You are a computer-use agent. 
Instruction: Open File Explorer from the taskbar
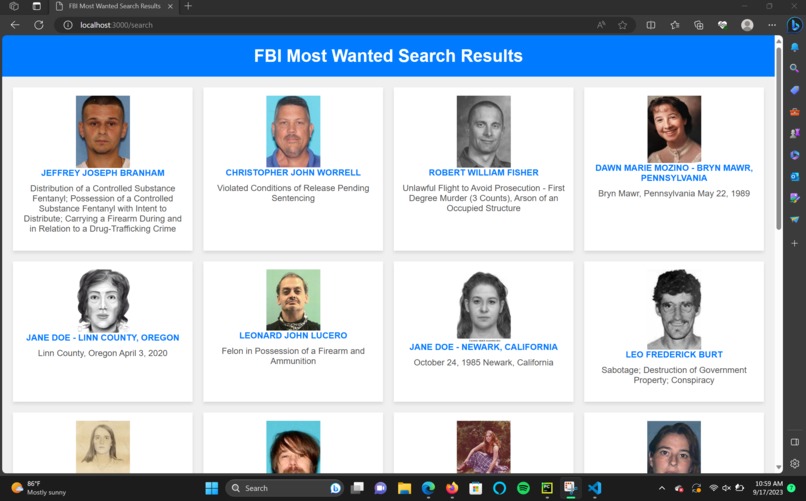coord(405,488)
